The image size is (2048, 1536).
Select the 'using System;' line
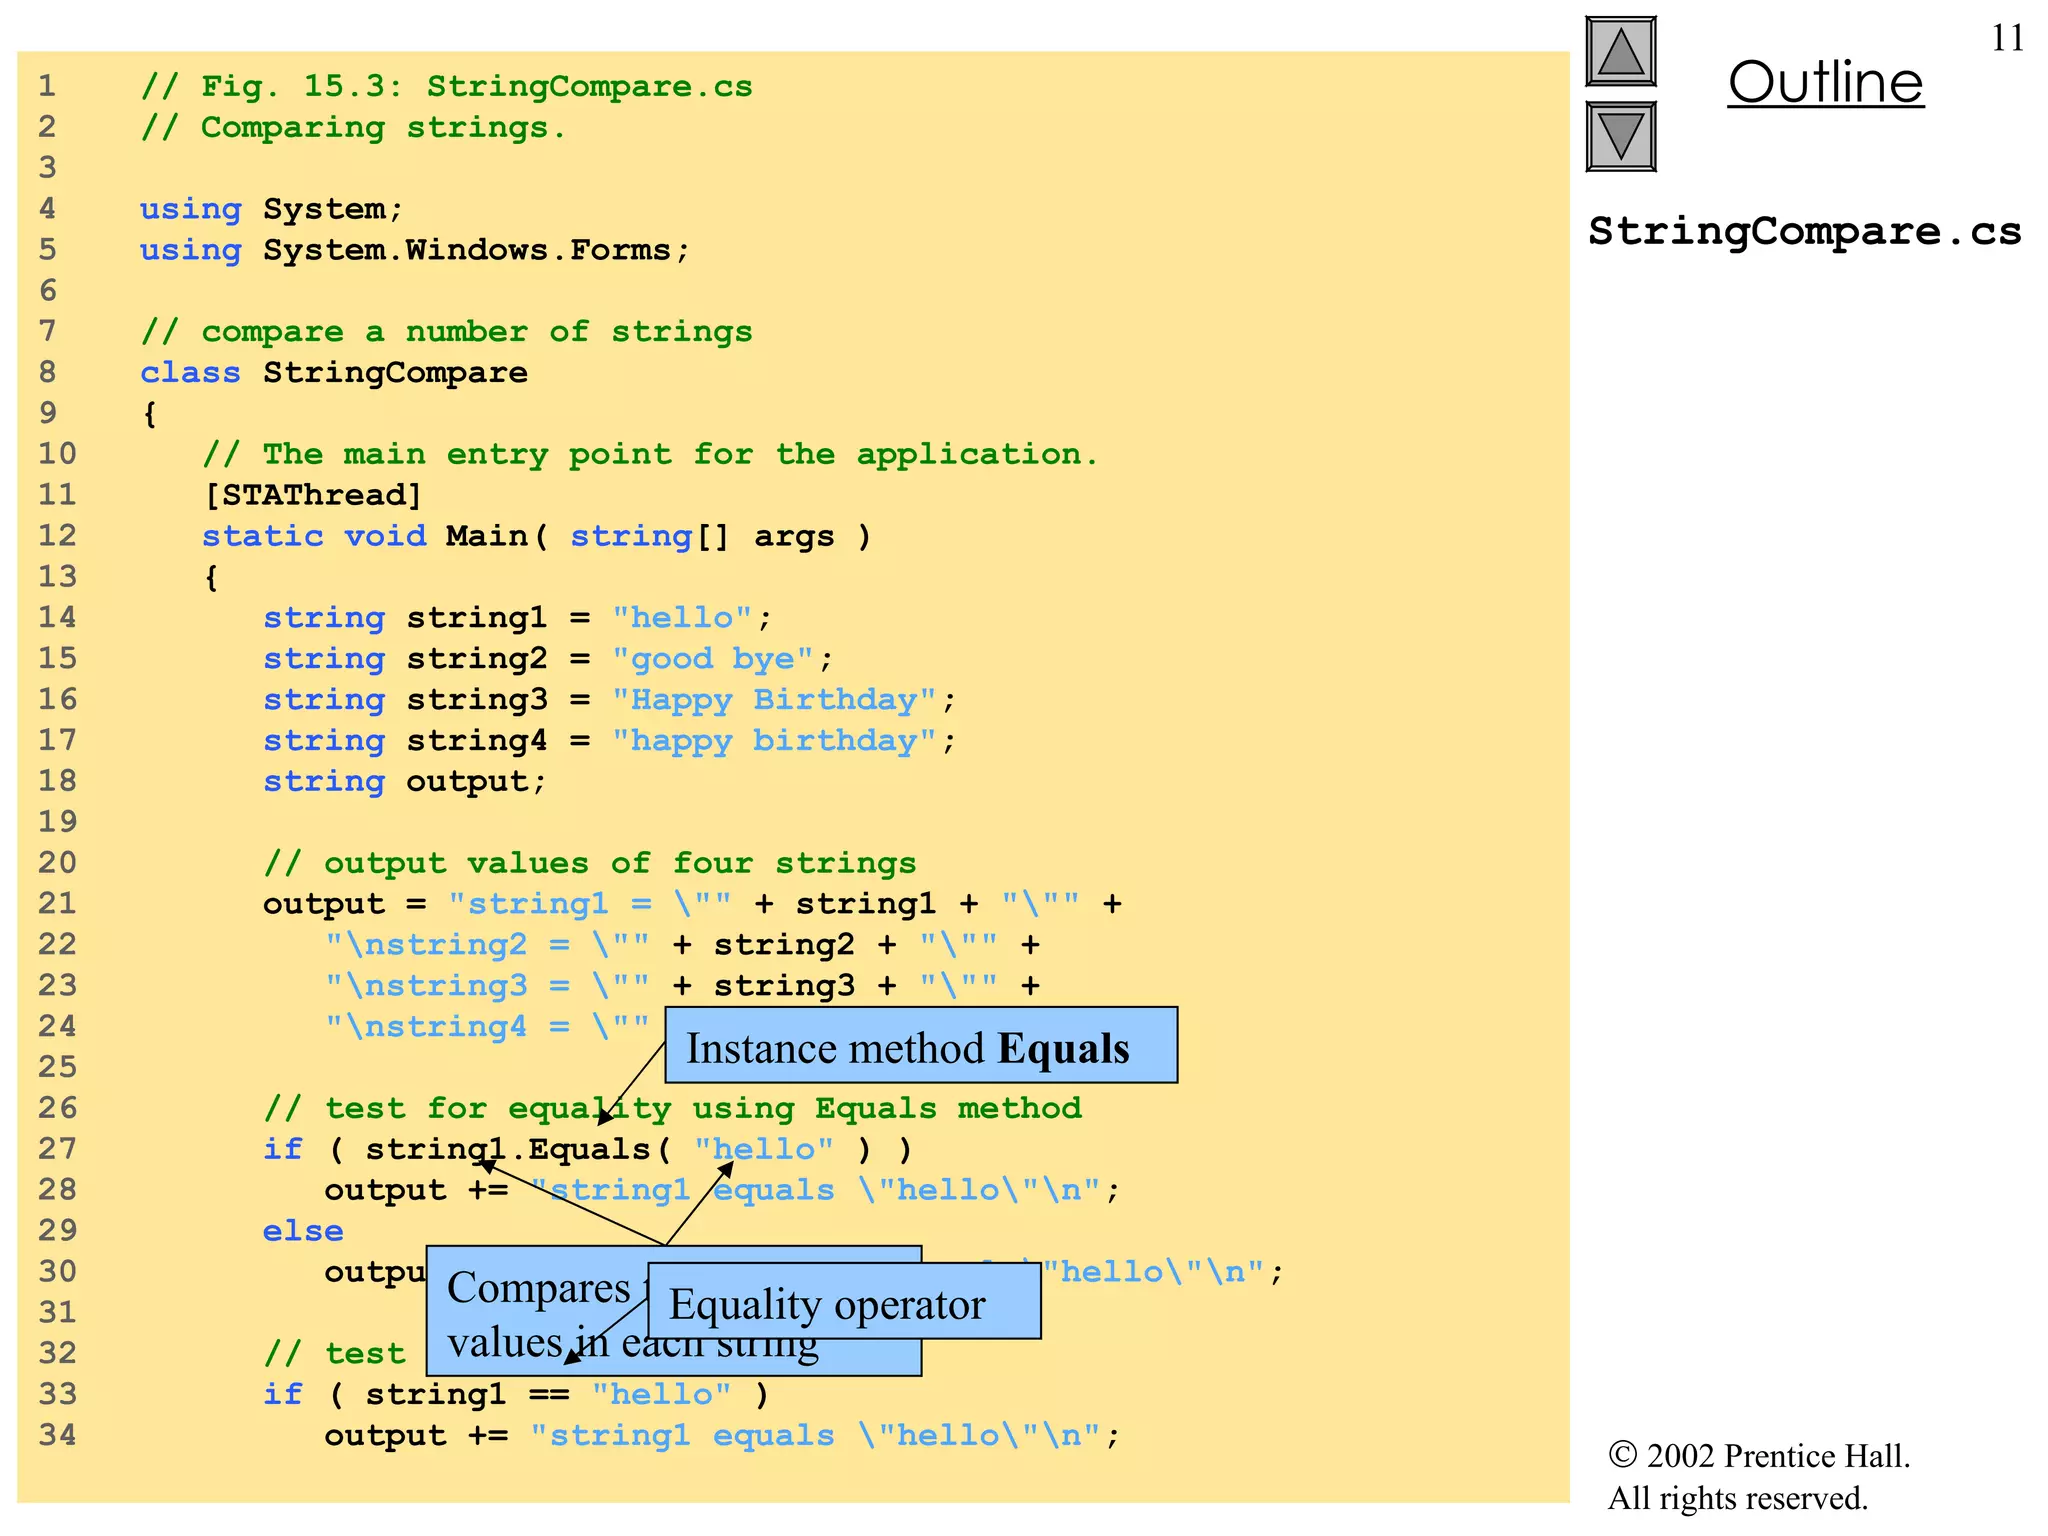click(x=271, y=209)
